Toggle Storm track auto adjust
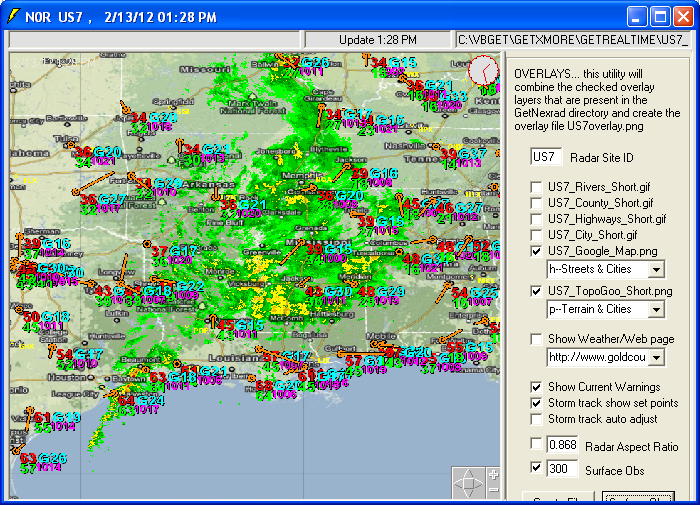700x505 pixels. click(x=538, y=419)
